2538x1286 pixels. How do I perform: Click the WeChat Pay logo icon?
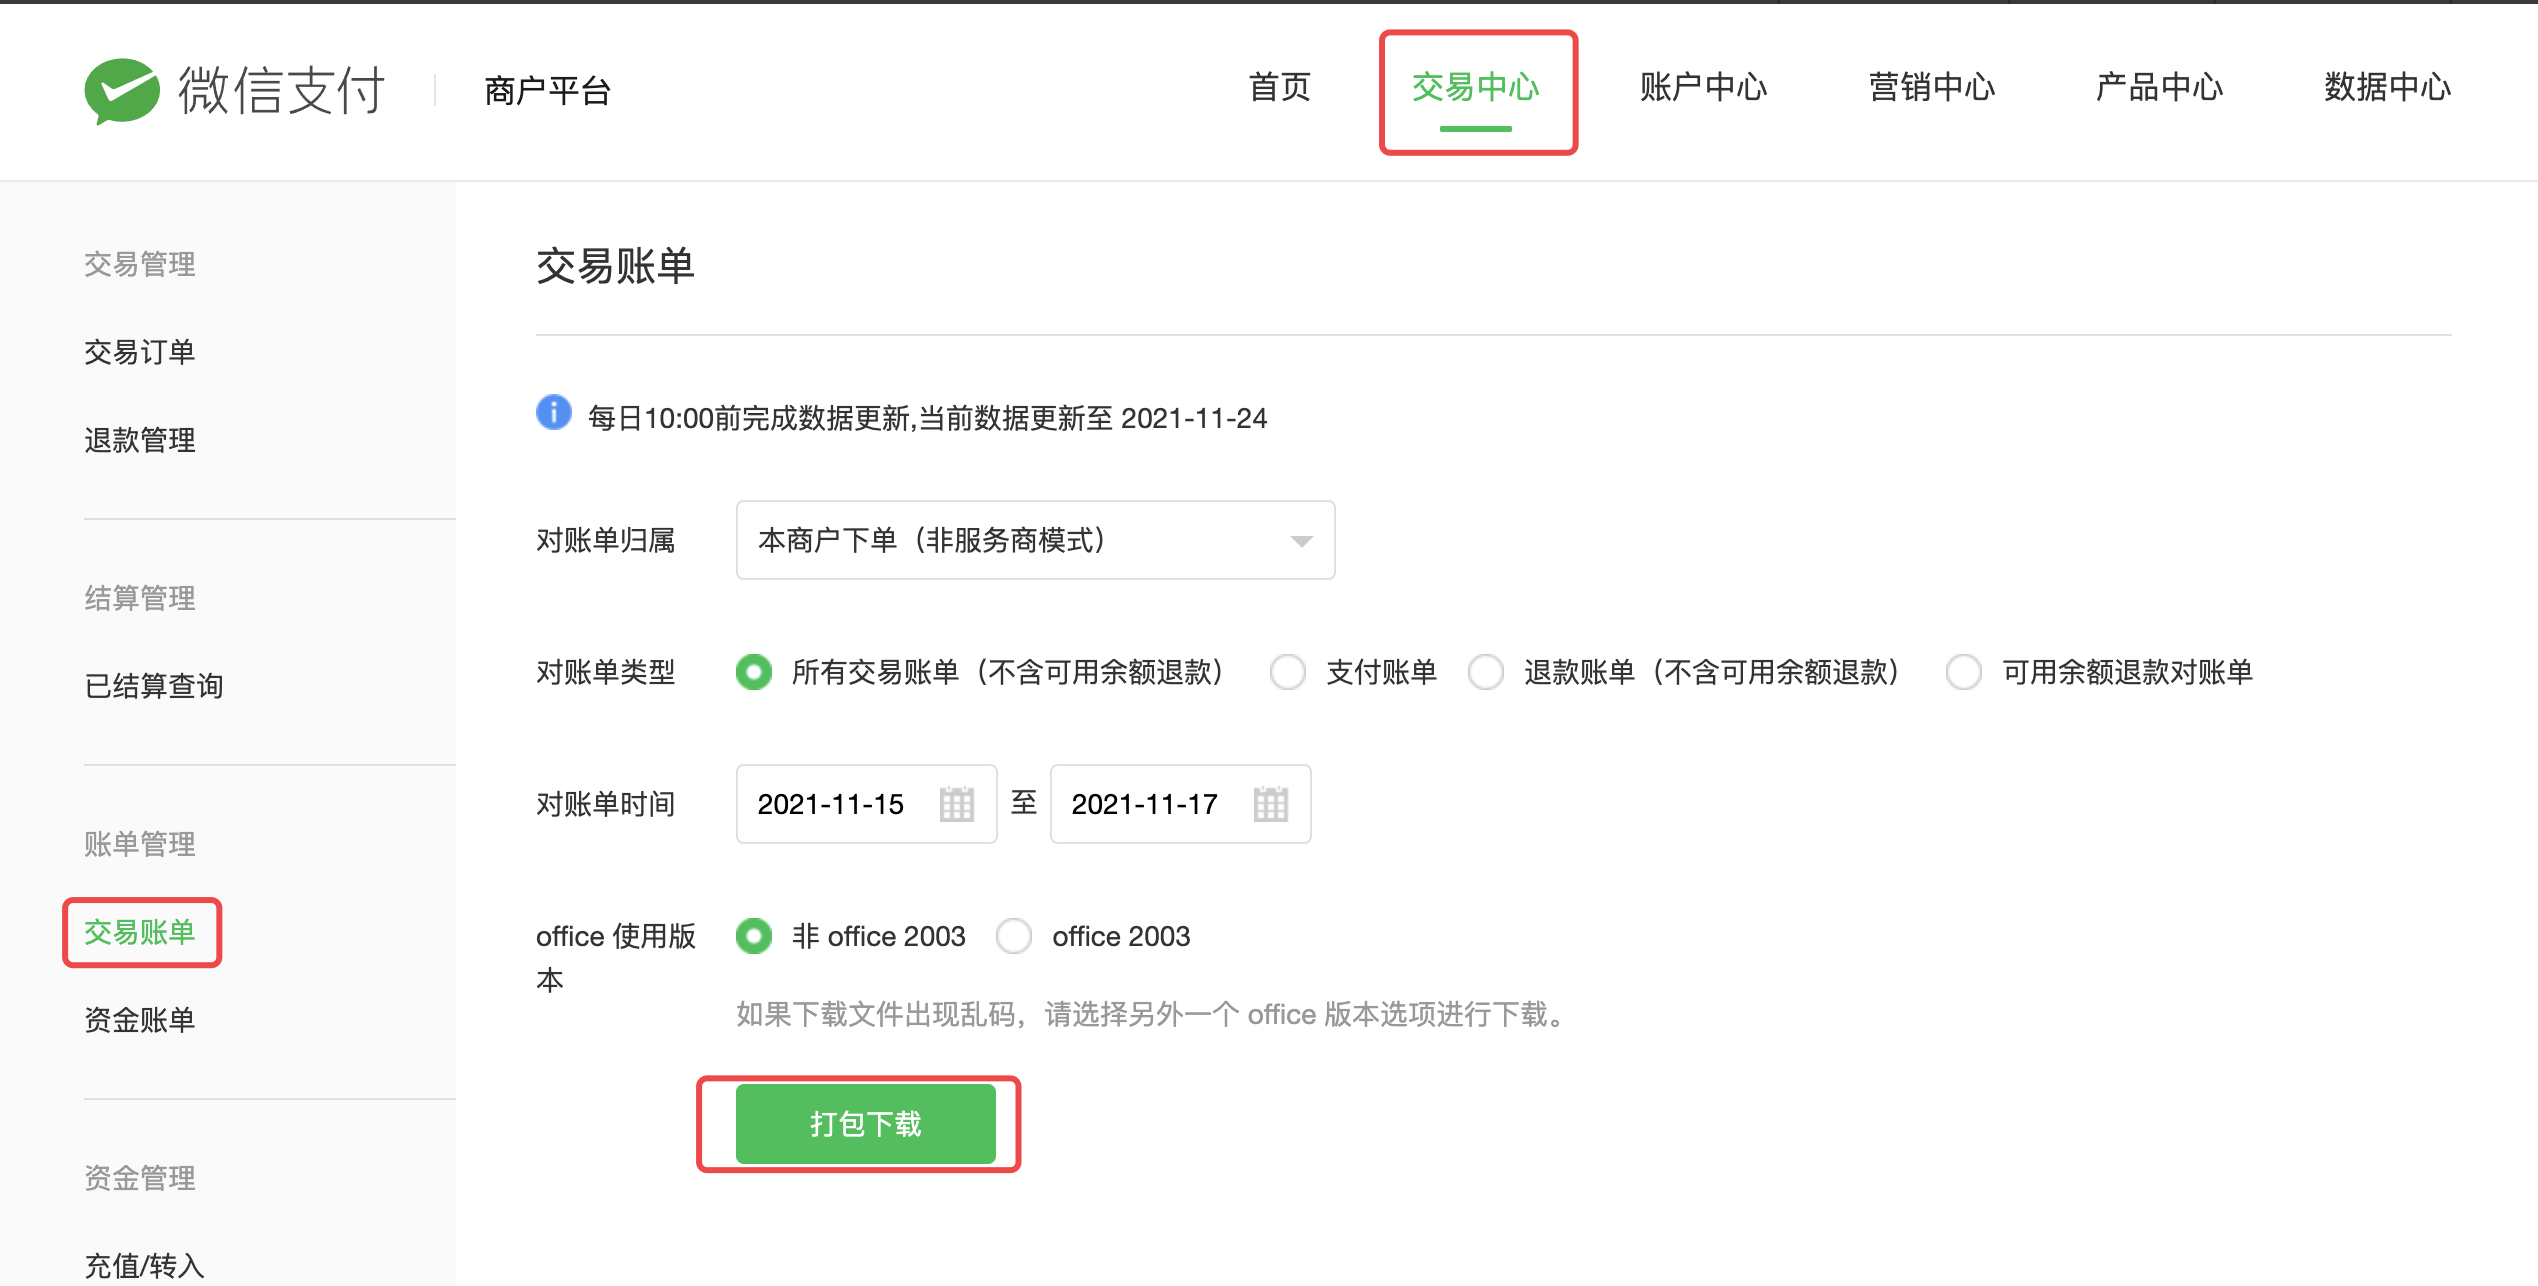coord(122,91)
